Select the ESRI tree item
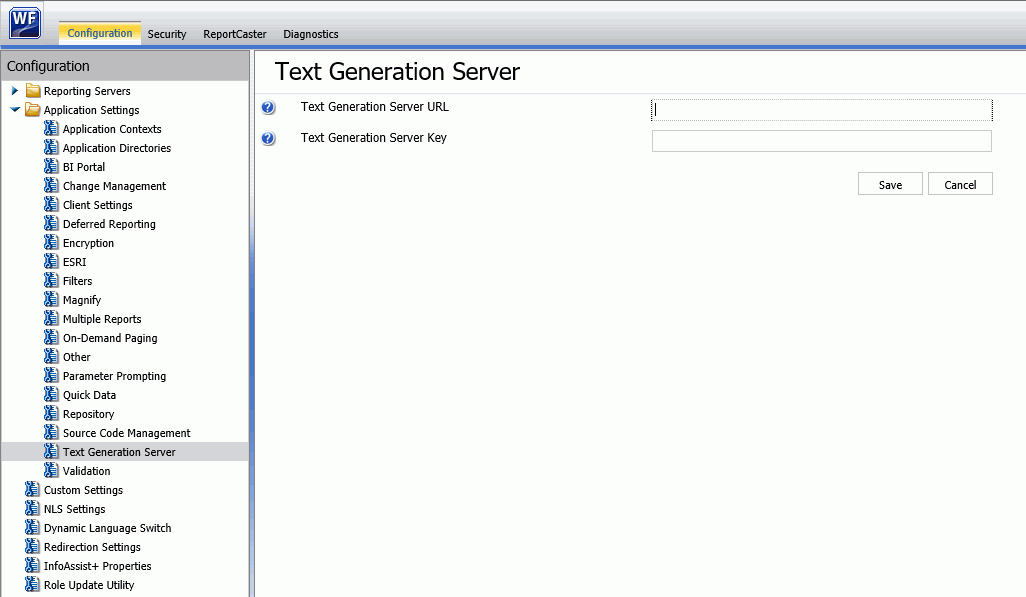The height and width of the screenshot is (597, 1026). pos(75,262)
